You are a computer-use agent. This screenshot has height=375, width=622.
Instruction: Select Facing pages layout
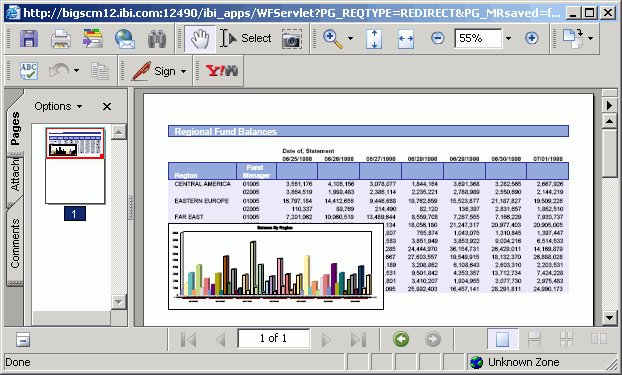coord(599,339)
